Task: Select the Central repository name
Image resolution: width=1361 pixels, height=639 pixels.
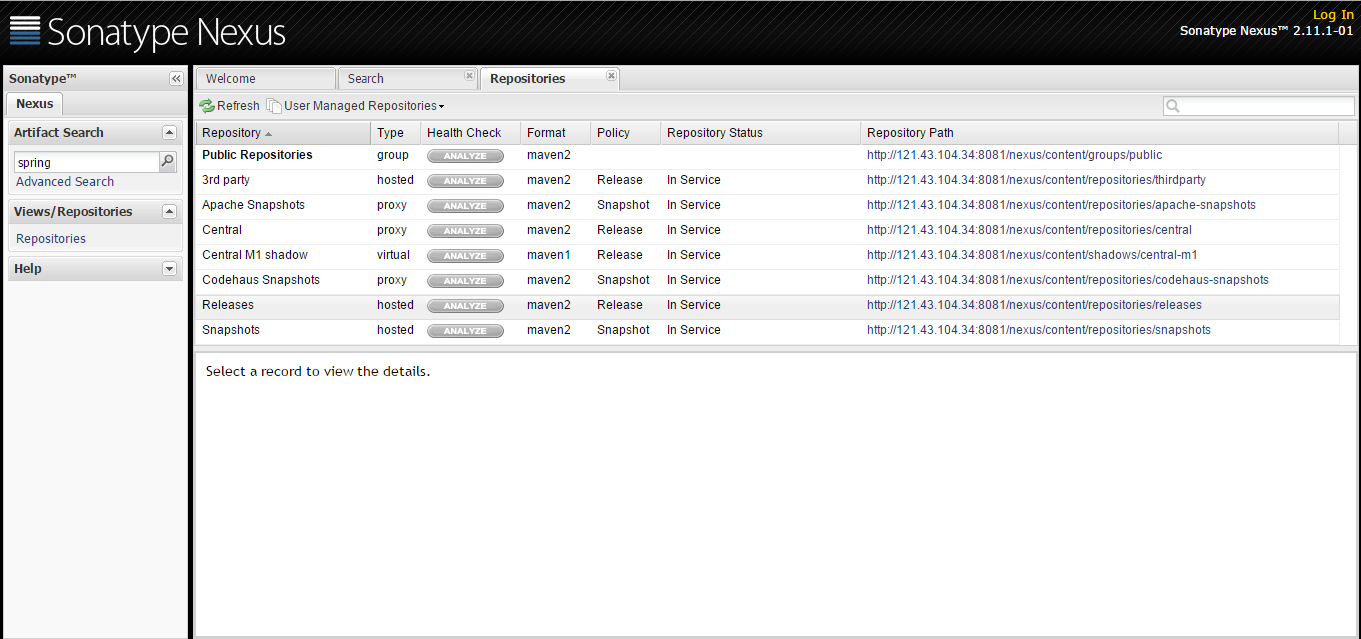Action: point(222,230)
